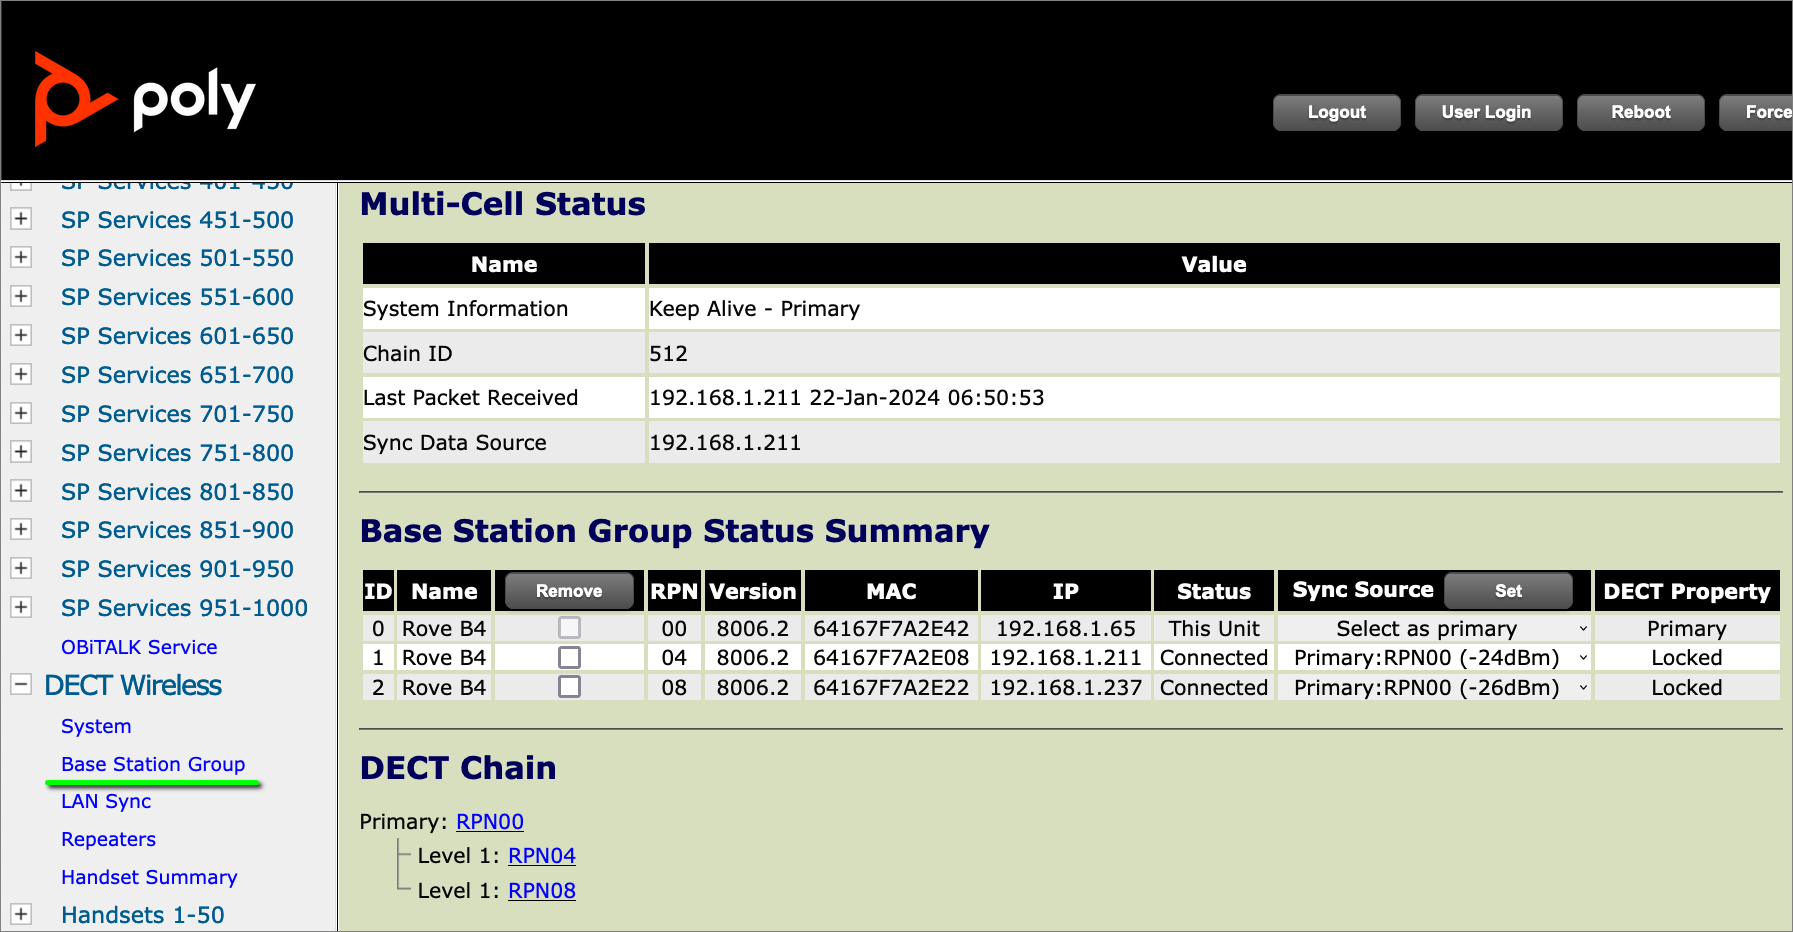Click the Poly logo
Screen dimensions: 1793x932
tap(145, 100)
